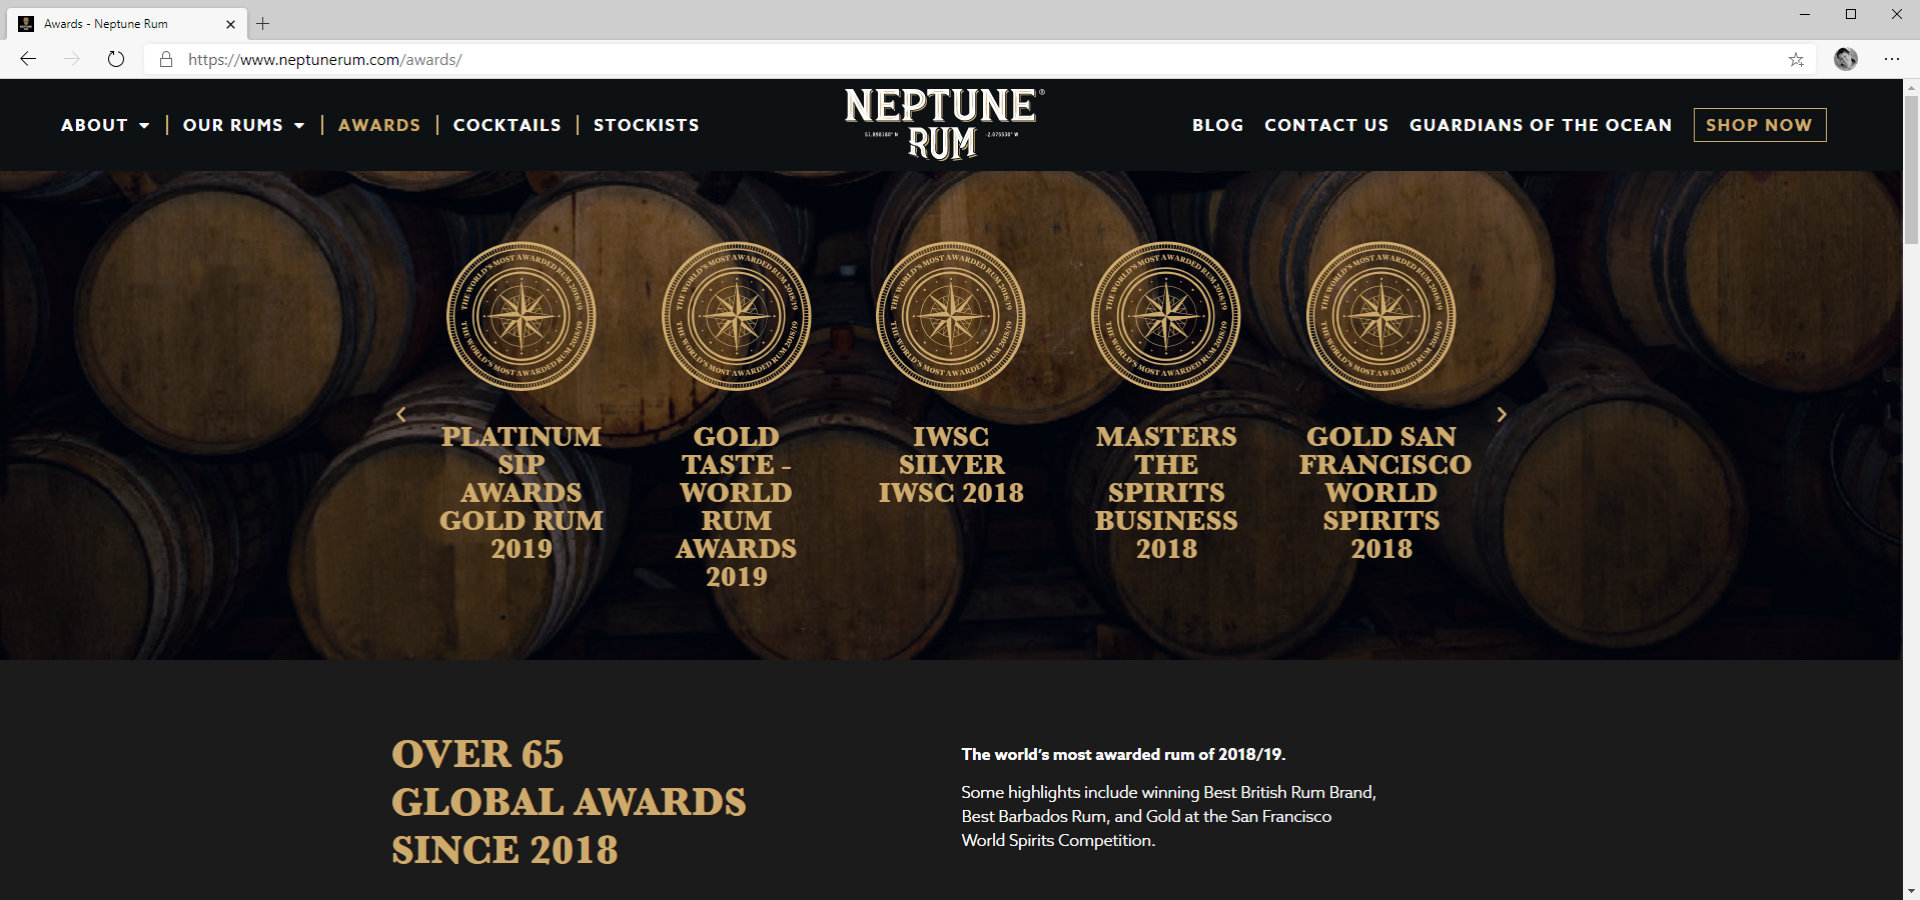The height and width of the screenshot is (900, 1920).
Task: Show previous awards with left chevron
Action: coord(401,414)
